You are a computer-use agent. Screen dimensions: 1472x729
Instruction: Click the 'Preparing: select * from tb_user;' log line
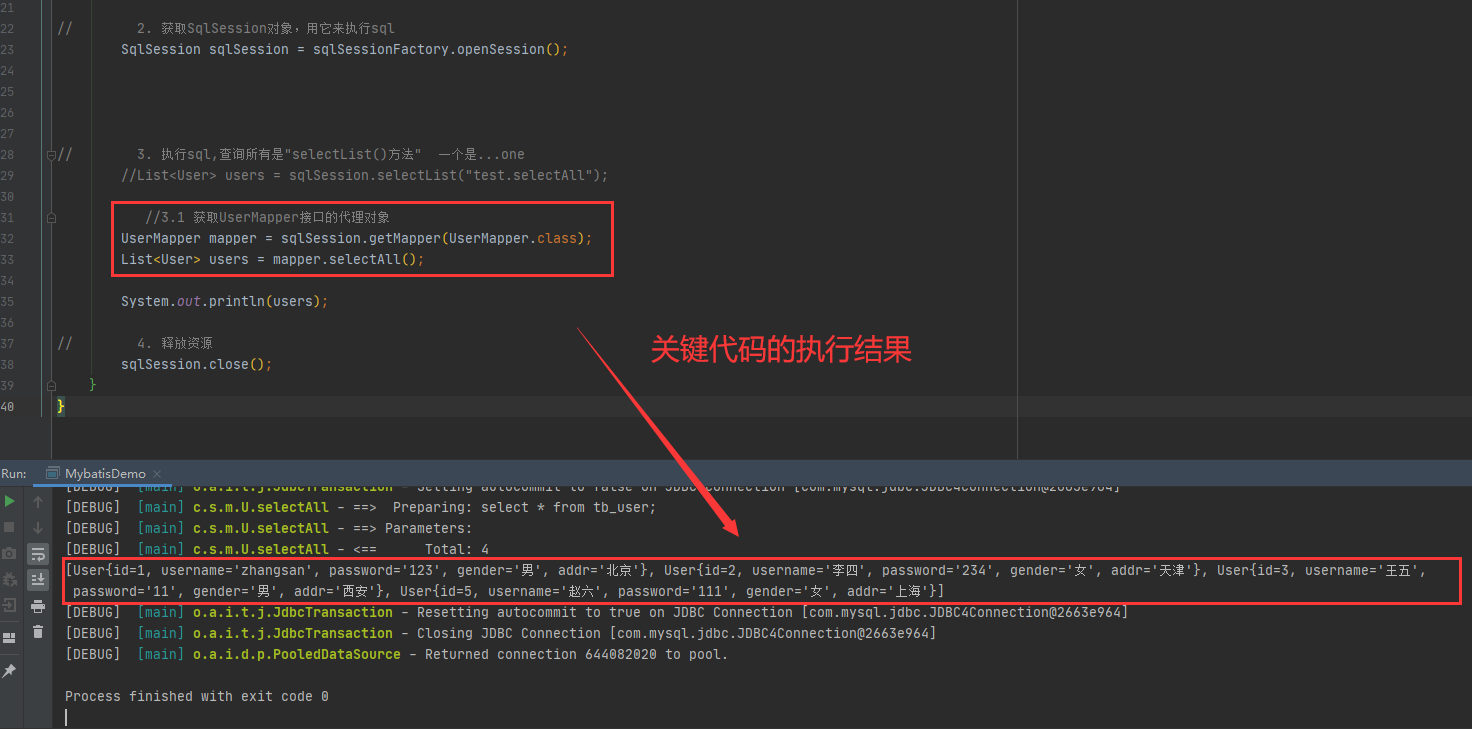pyautogui.click(x=360, y=507)
